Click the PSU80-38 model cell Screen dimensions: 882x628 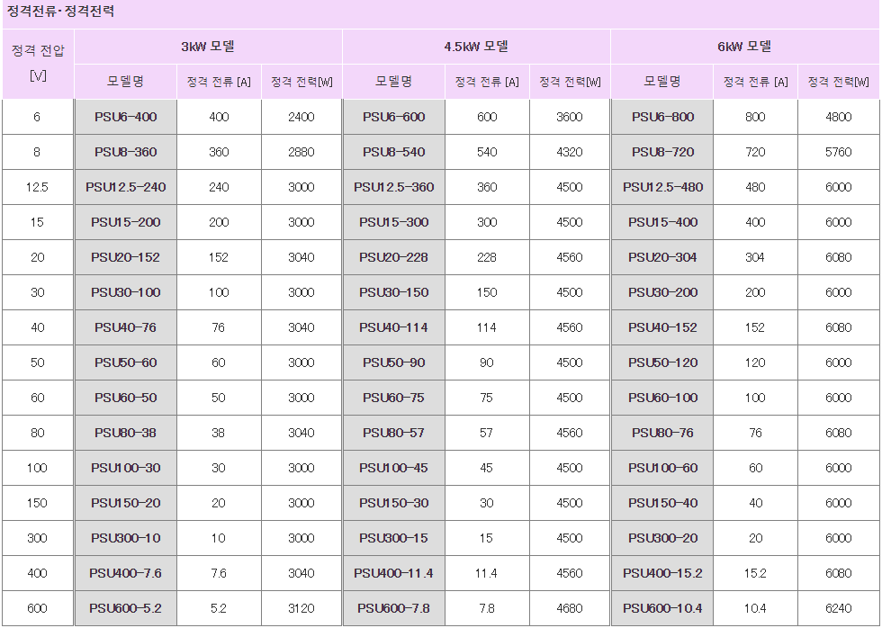[126, 433]
